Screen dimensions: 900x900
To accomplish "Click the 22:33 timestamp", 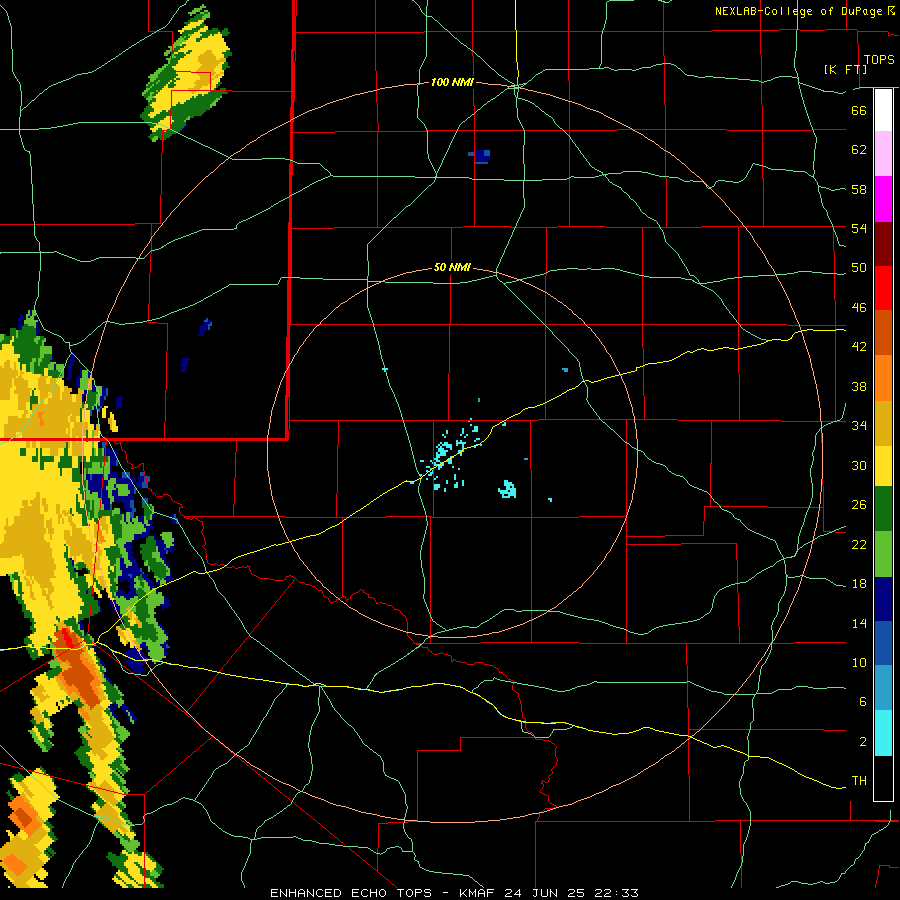I will pos(615,893).
